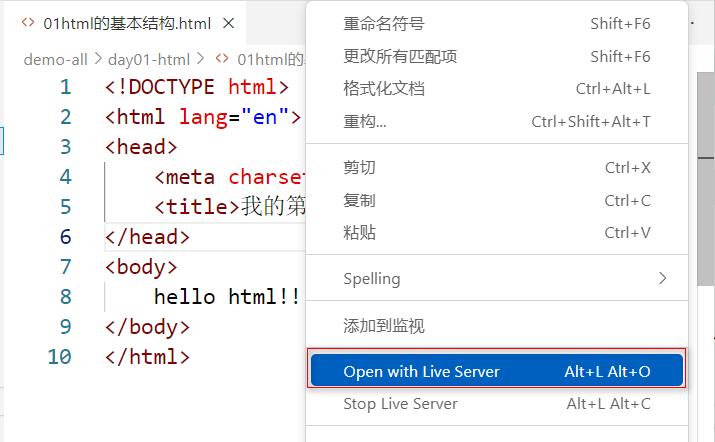This screenshot has width=715, height=442.
Task: Click the breadcrumb HTML file icon
Action: [x=221, y=59]
